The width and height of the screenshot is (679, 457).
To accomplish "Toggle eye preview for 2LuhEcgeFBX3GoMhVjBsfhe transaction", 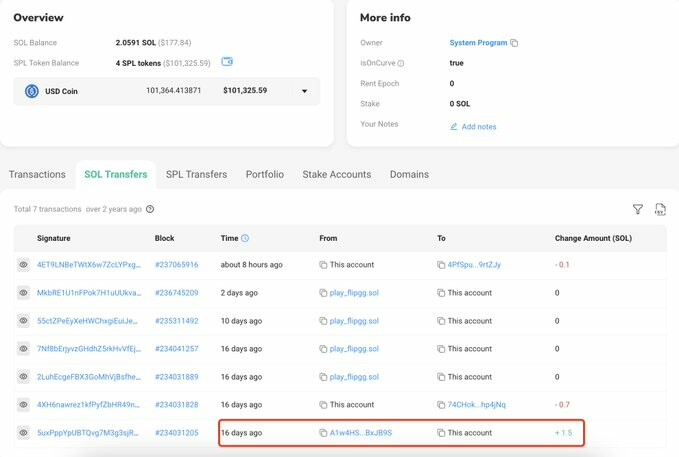I will click(23, 377).
